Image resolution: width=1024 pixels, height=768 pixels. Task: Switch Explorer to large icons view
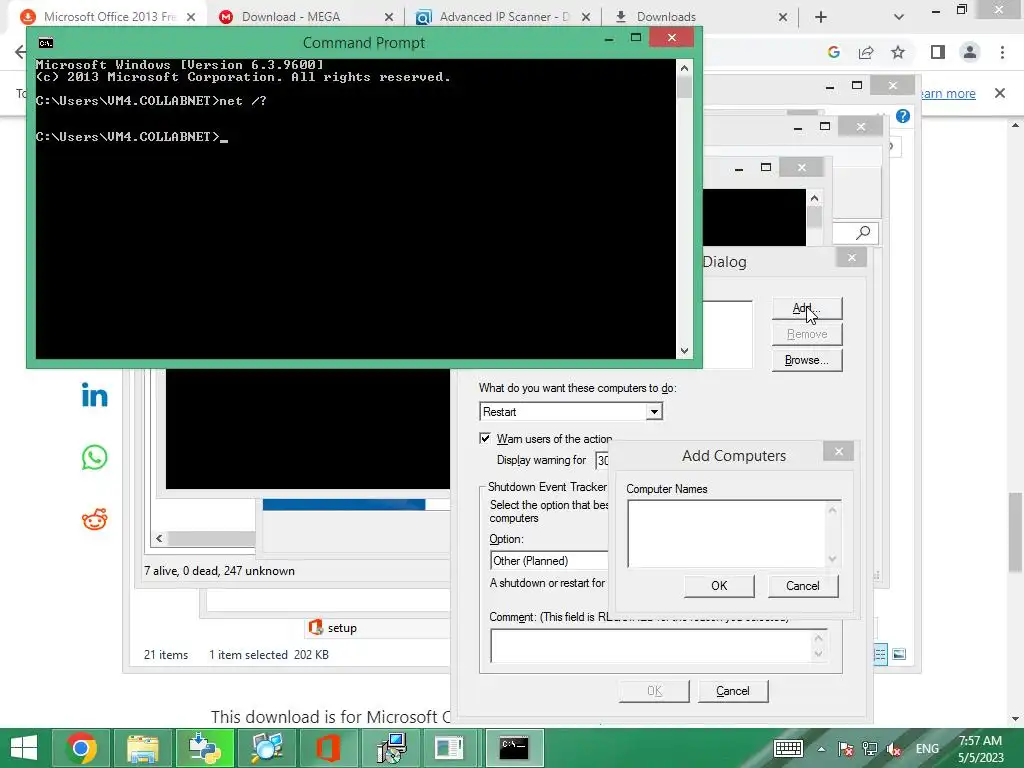899,654
